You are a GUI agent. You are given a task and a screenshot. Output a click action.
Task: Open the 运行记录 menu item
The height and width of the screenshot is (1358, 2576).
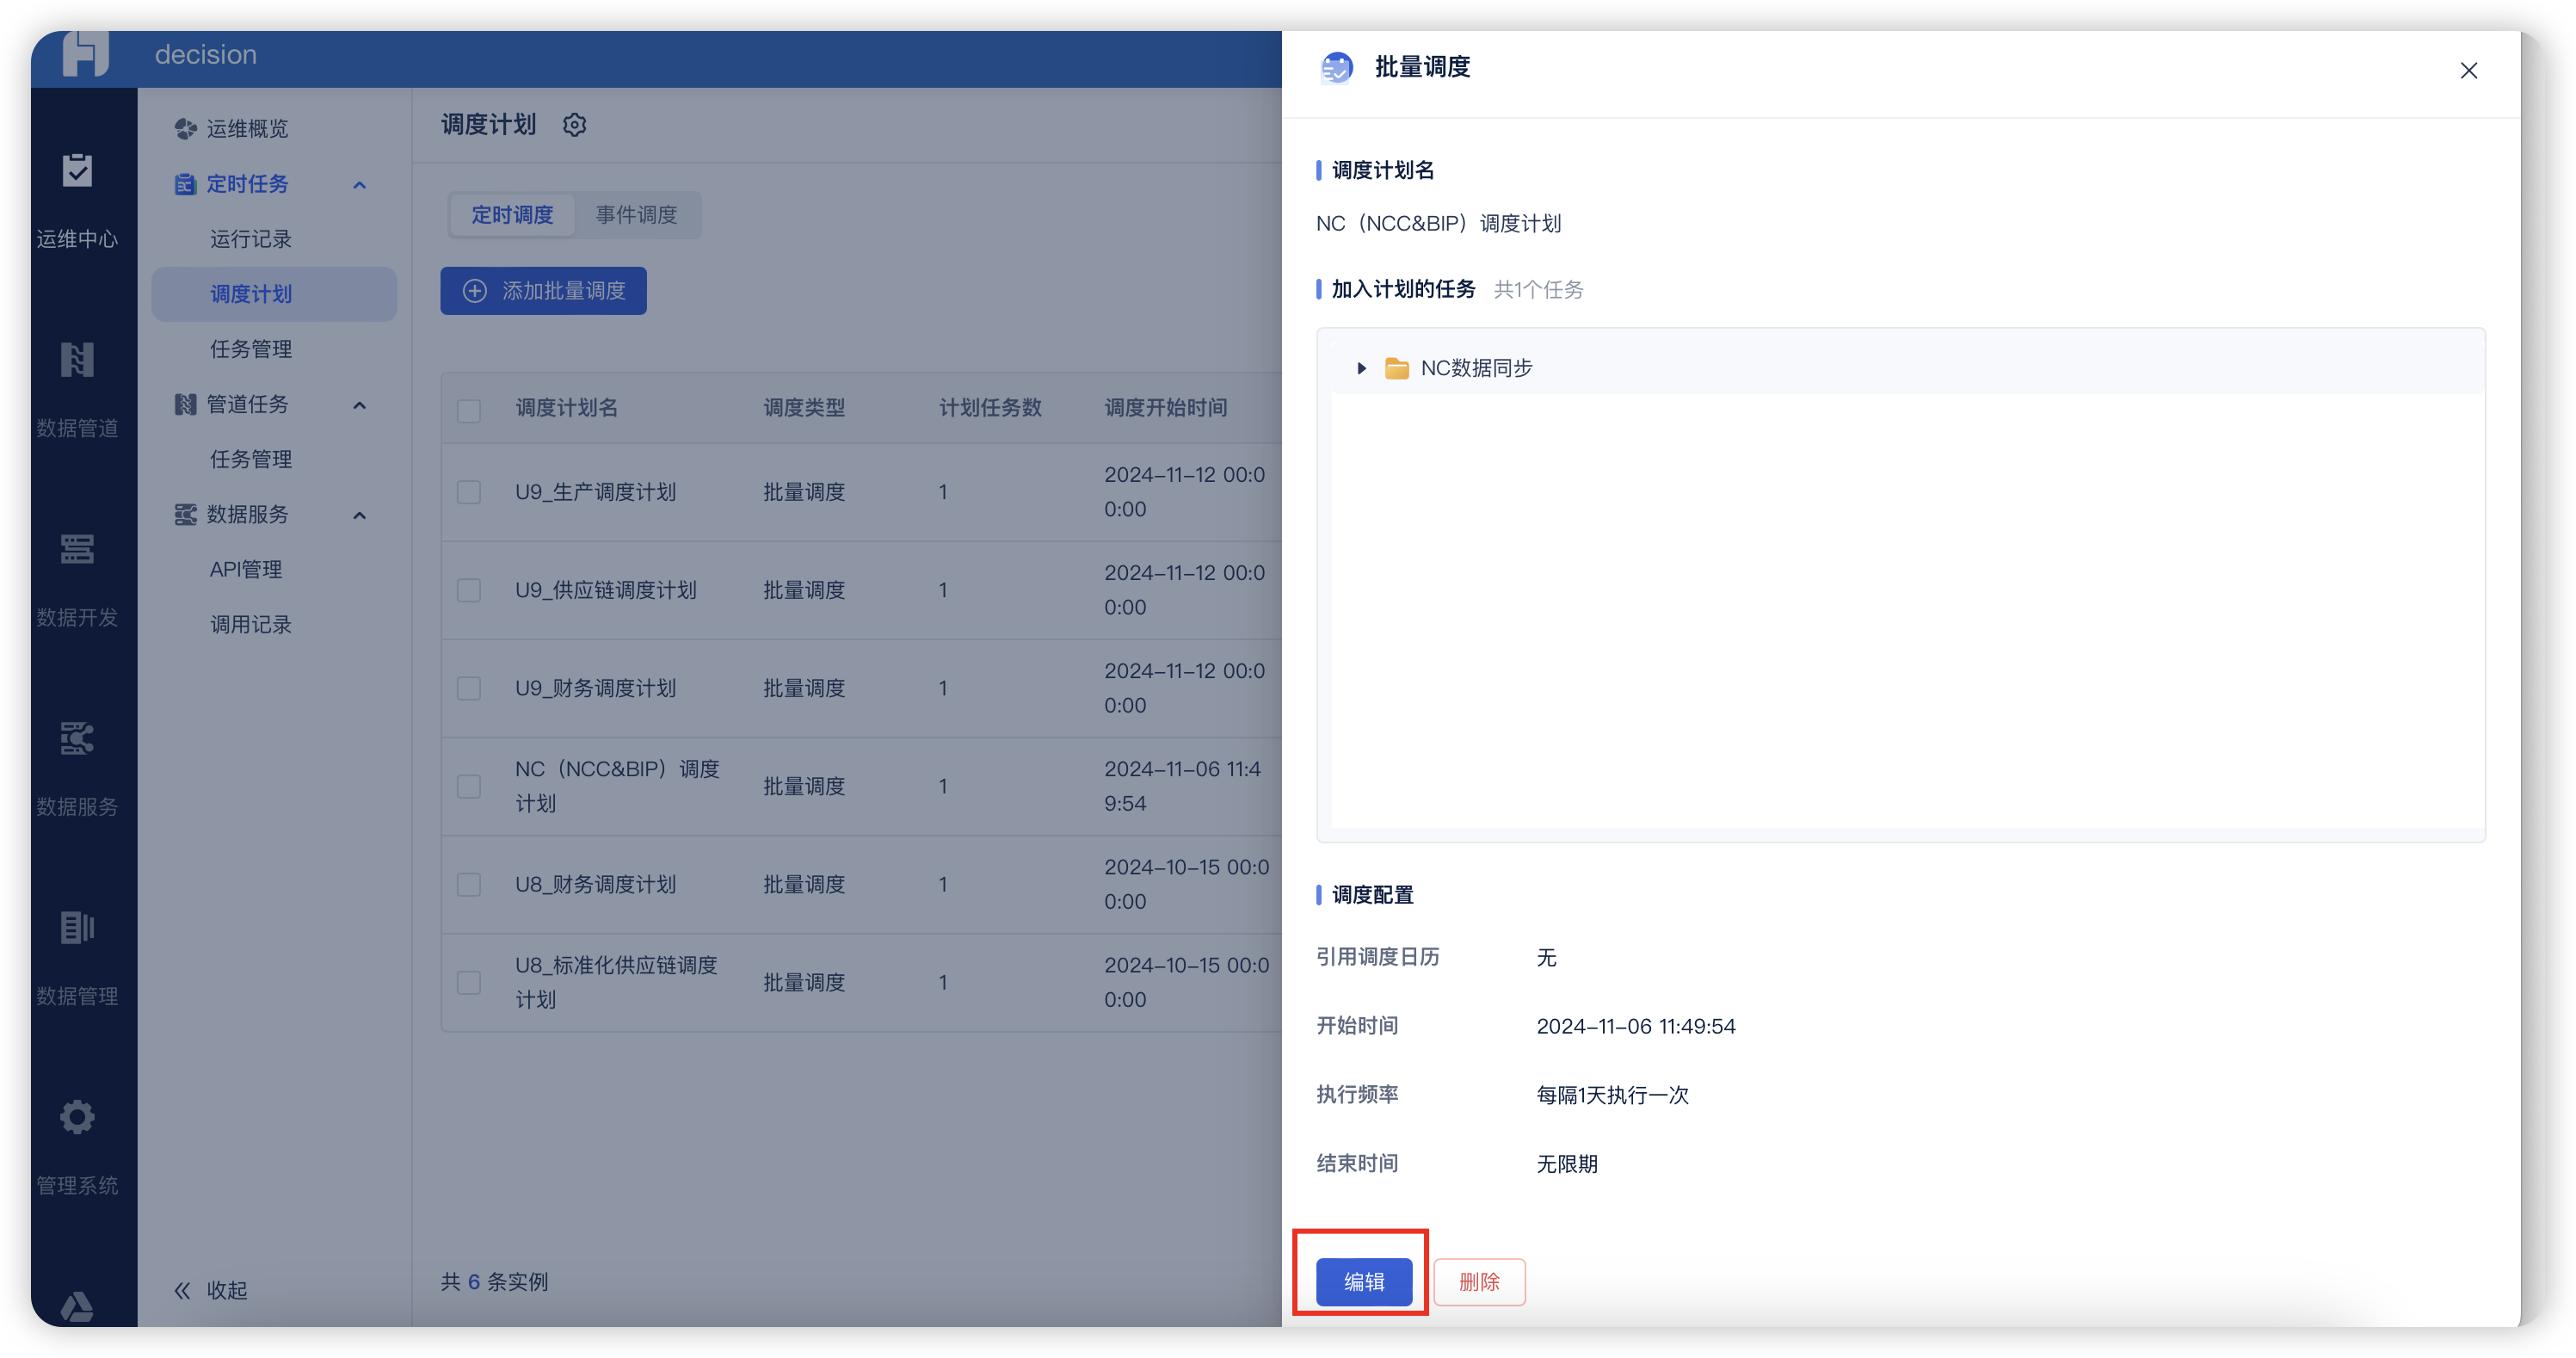(x=251, y=239)
